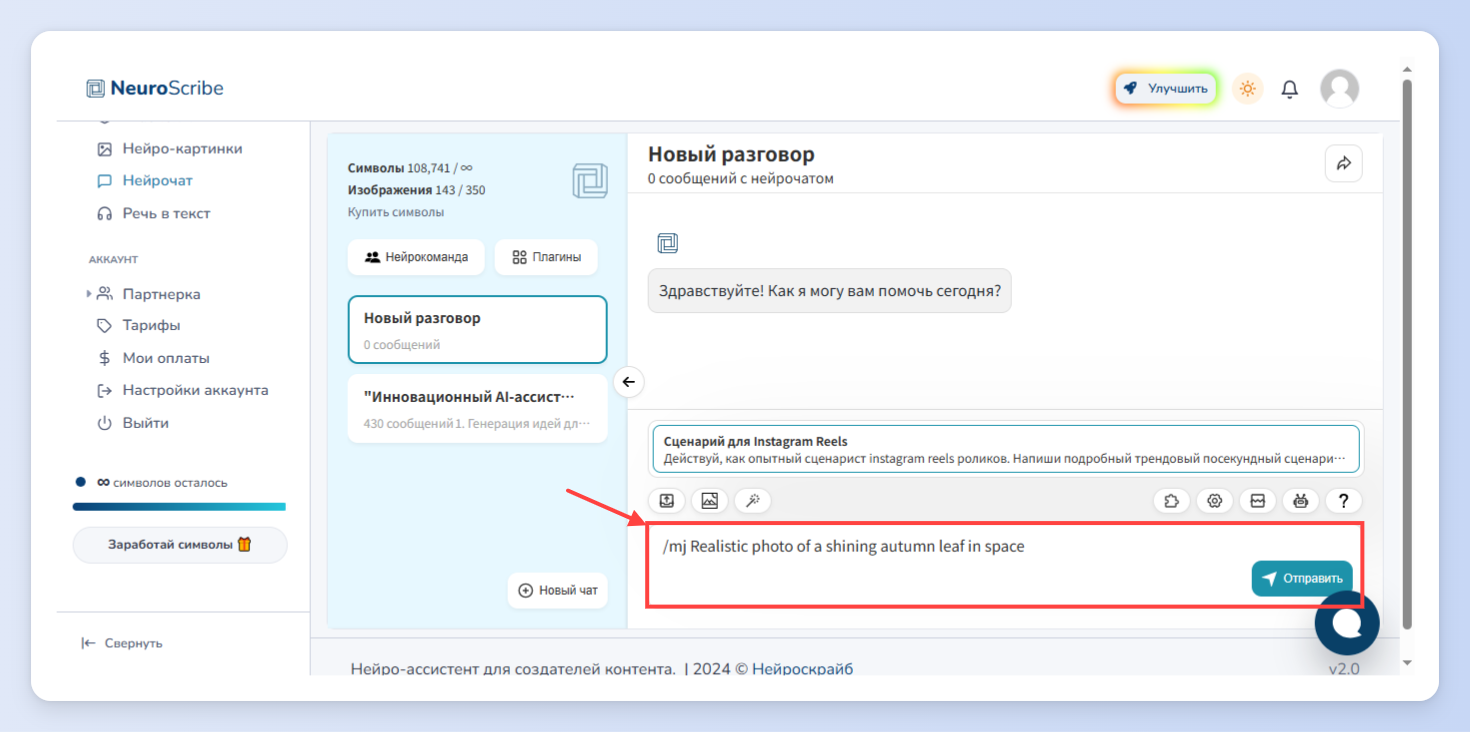This screenshot has width=1470, height=732.
Task: Click the Новый разговор chat header title
Action: pos(731,154)
